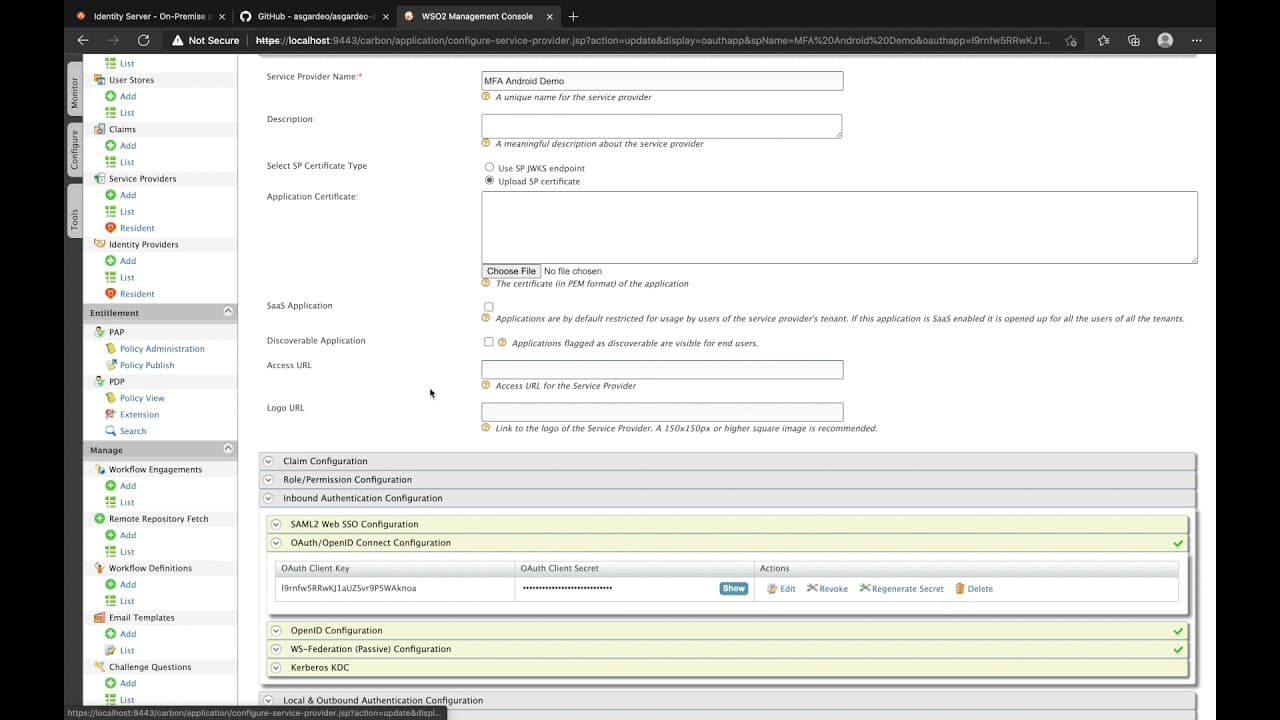The width and height of the screenshot is (1280, 720).
Task: Click the Add icon under Service Providers
Action: pyautogui.click(x=111, y=195)
